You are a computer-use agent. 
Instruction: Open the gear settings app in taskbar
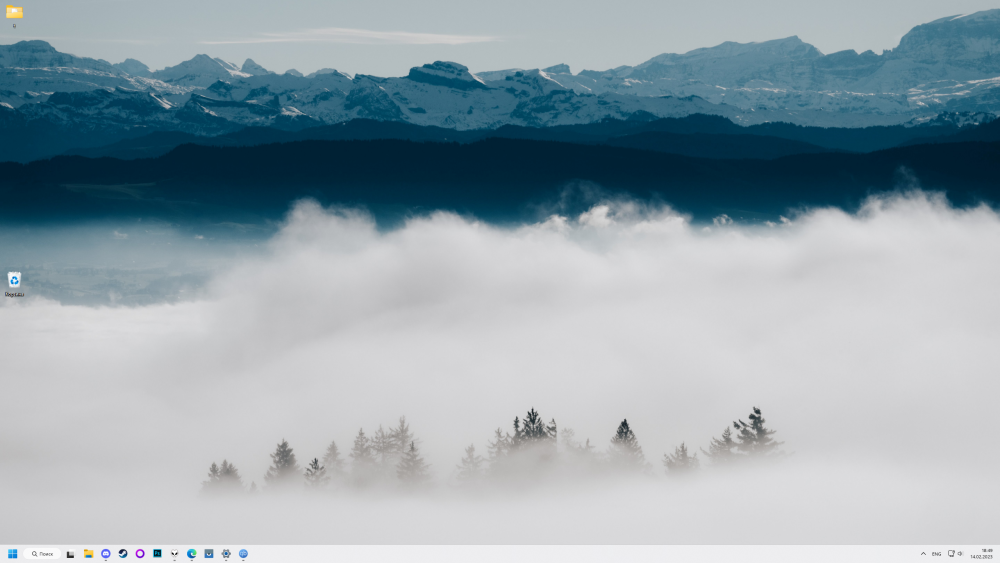226,553
